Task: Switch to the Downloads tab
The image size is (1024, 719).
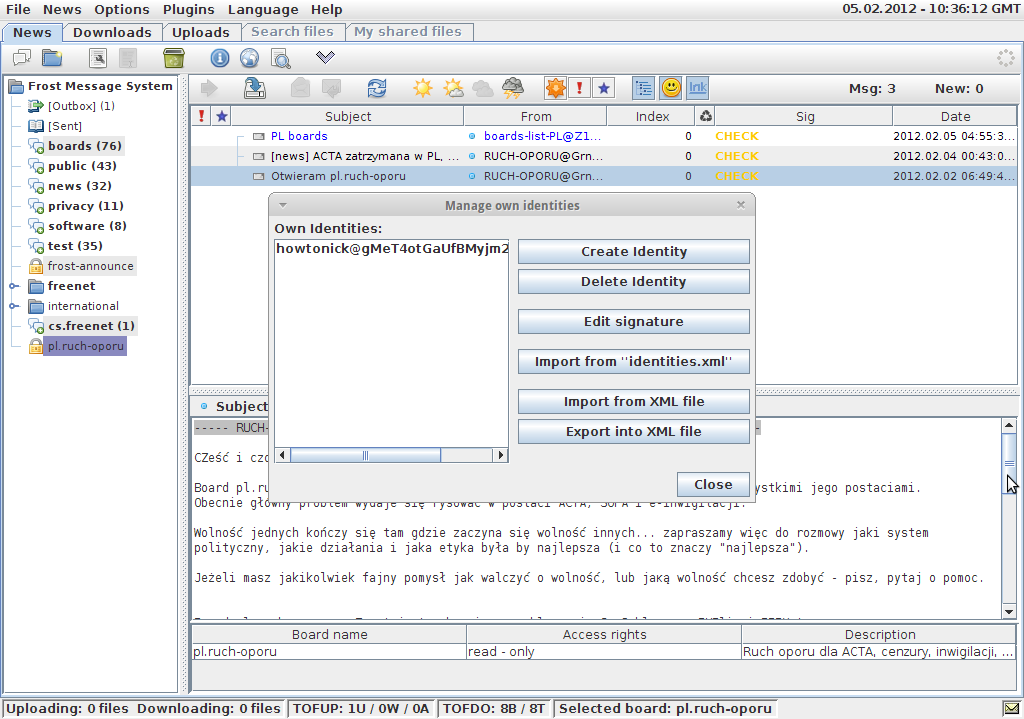Action: tap(112, 33)
